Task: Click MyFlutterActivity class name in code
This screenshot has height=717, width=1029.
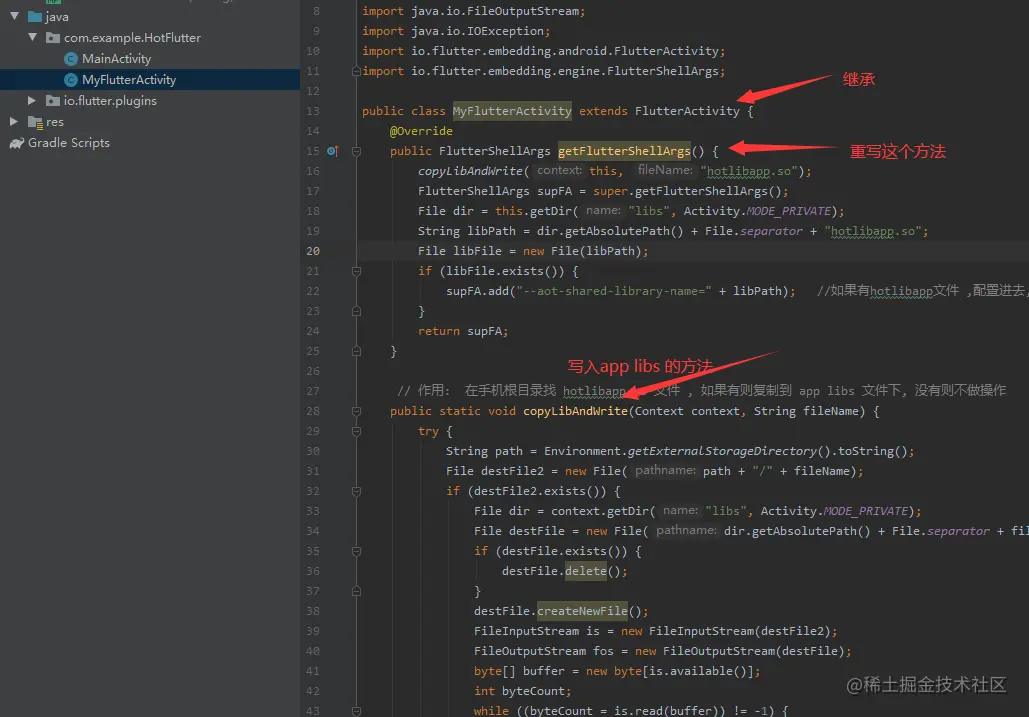Action: [512, 111]
